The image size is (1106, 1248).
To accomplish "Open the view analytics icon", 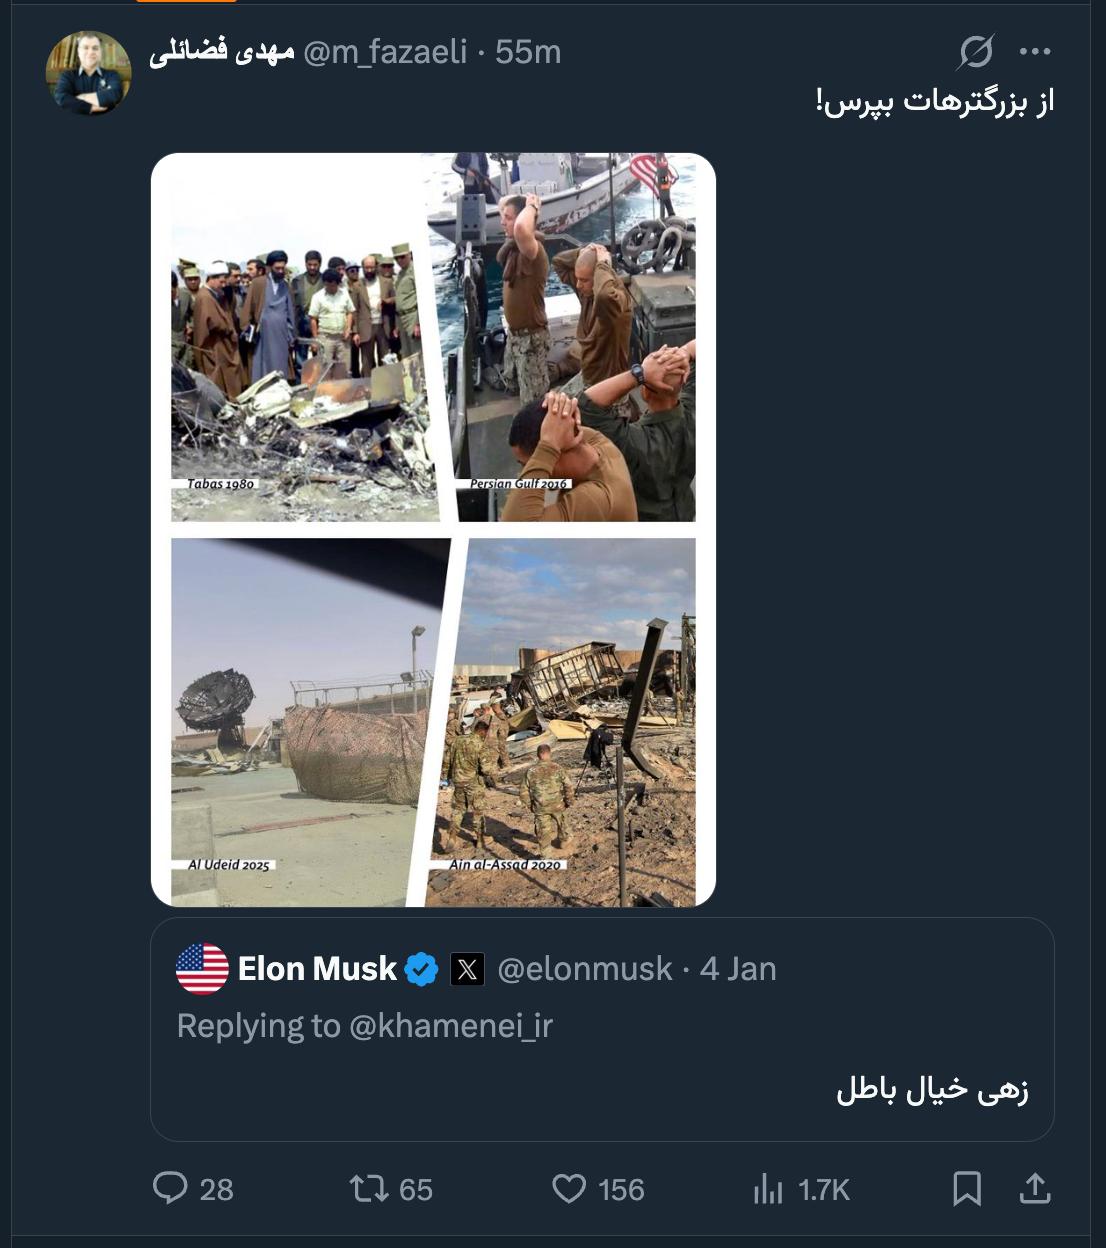I will pos(768,1189).
